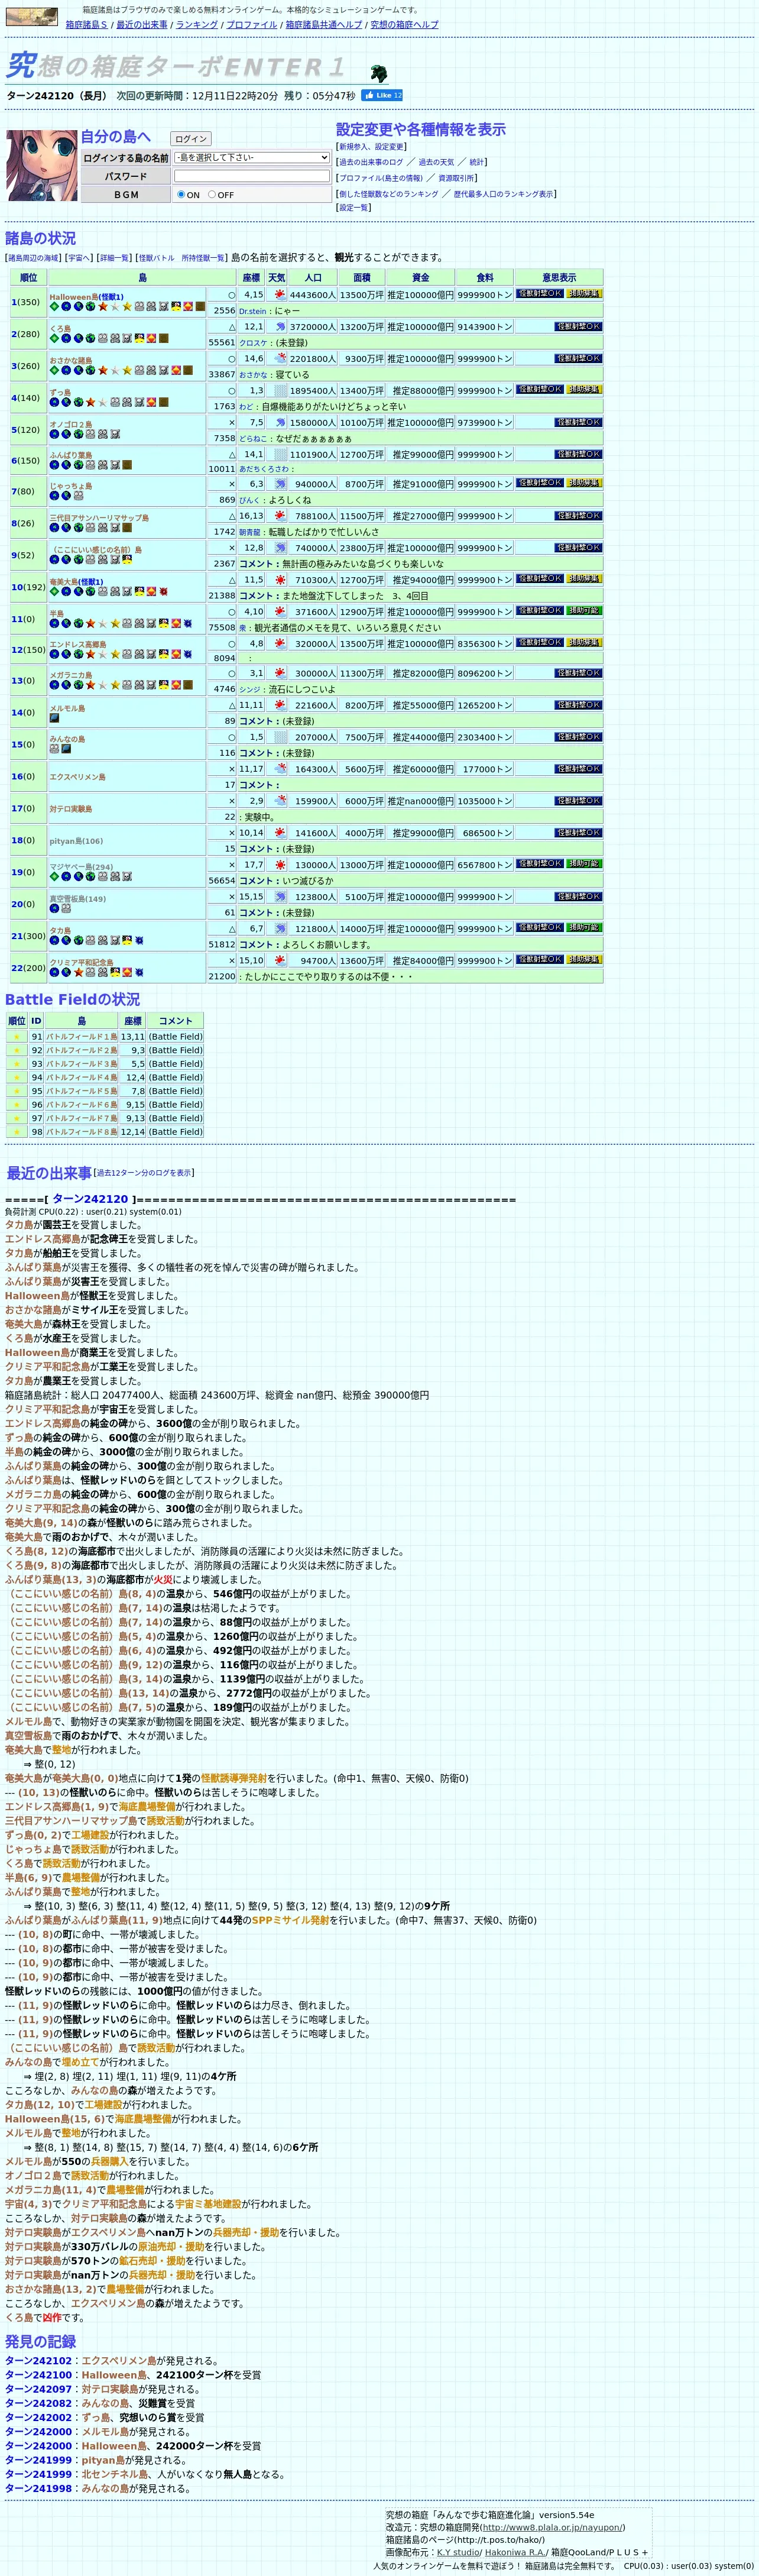The image size is (759, 2576).
Task: Click the red star award icon under Halloween島
Action: [103, 306]
